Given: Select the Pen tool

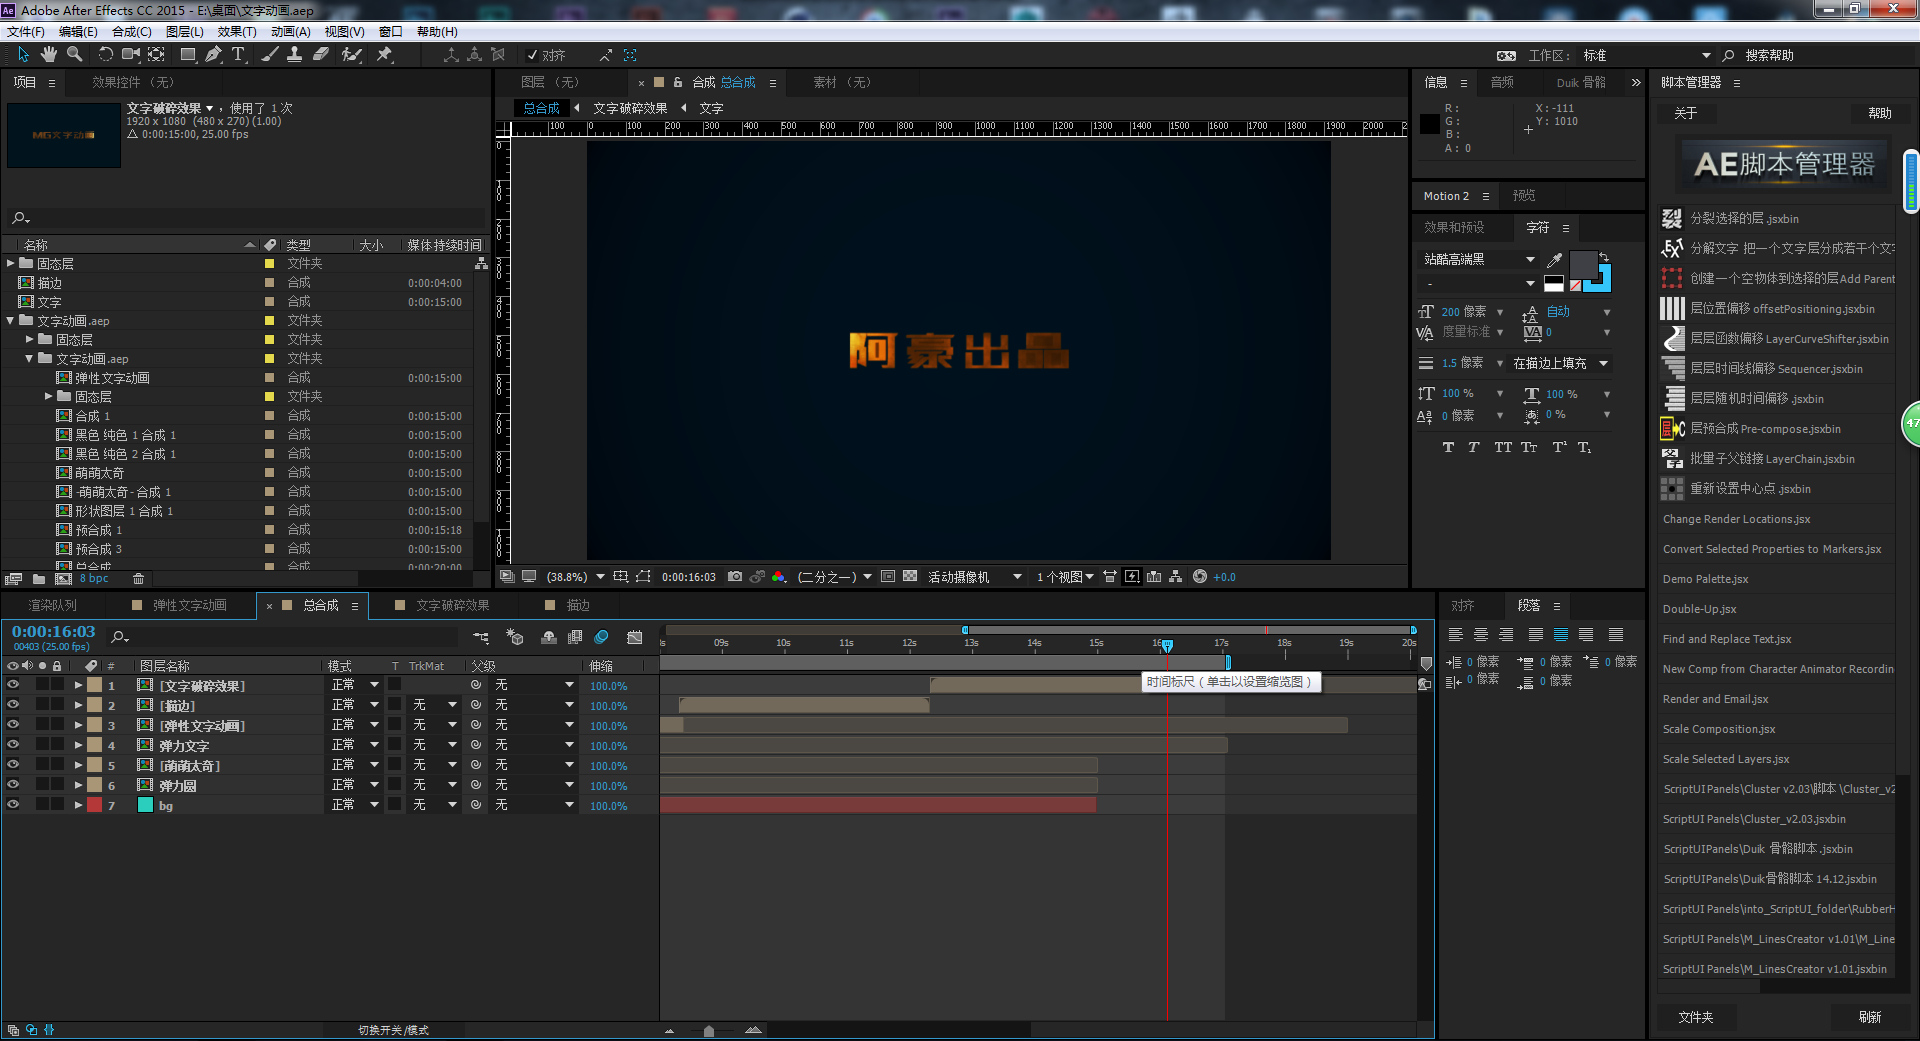Looking at the screenshot, I should tap(213, 55).
